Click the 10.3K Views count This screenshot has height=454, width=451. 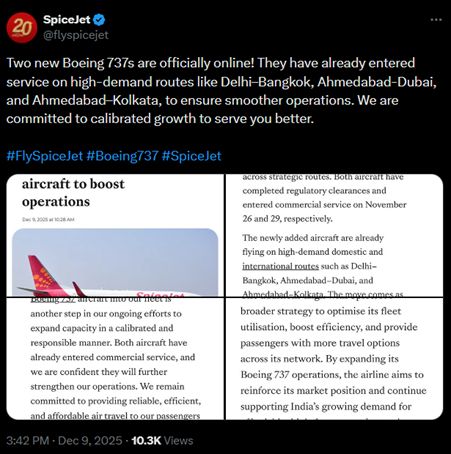(162, 441)
